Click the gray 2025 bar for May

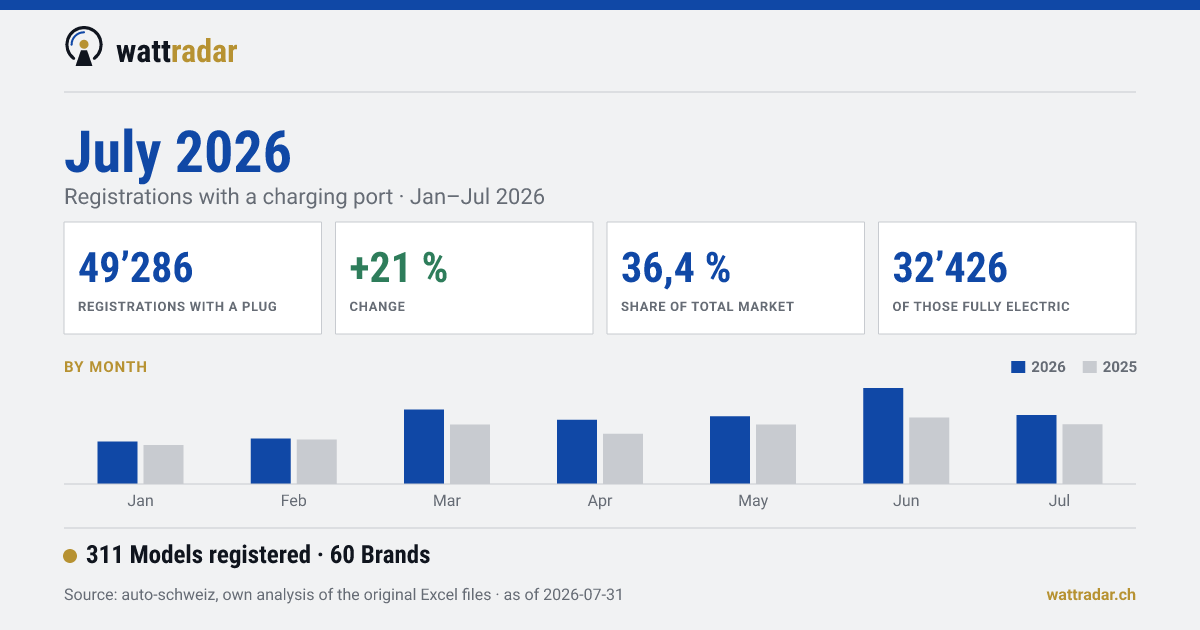(776, 454)
